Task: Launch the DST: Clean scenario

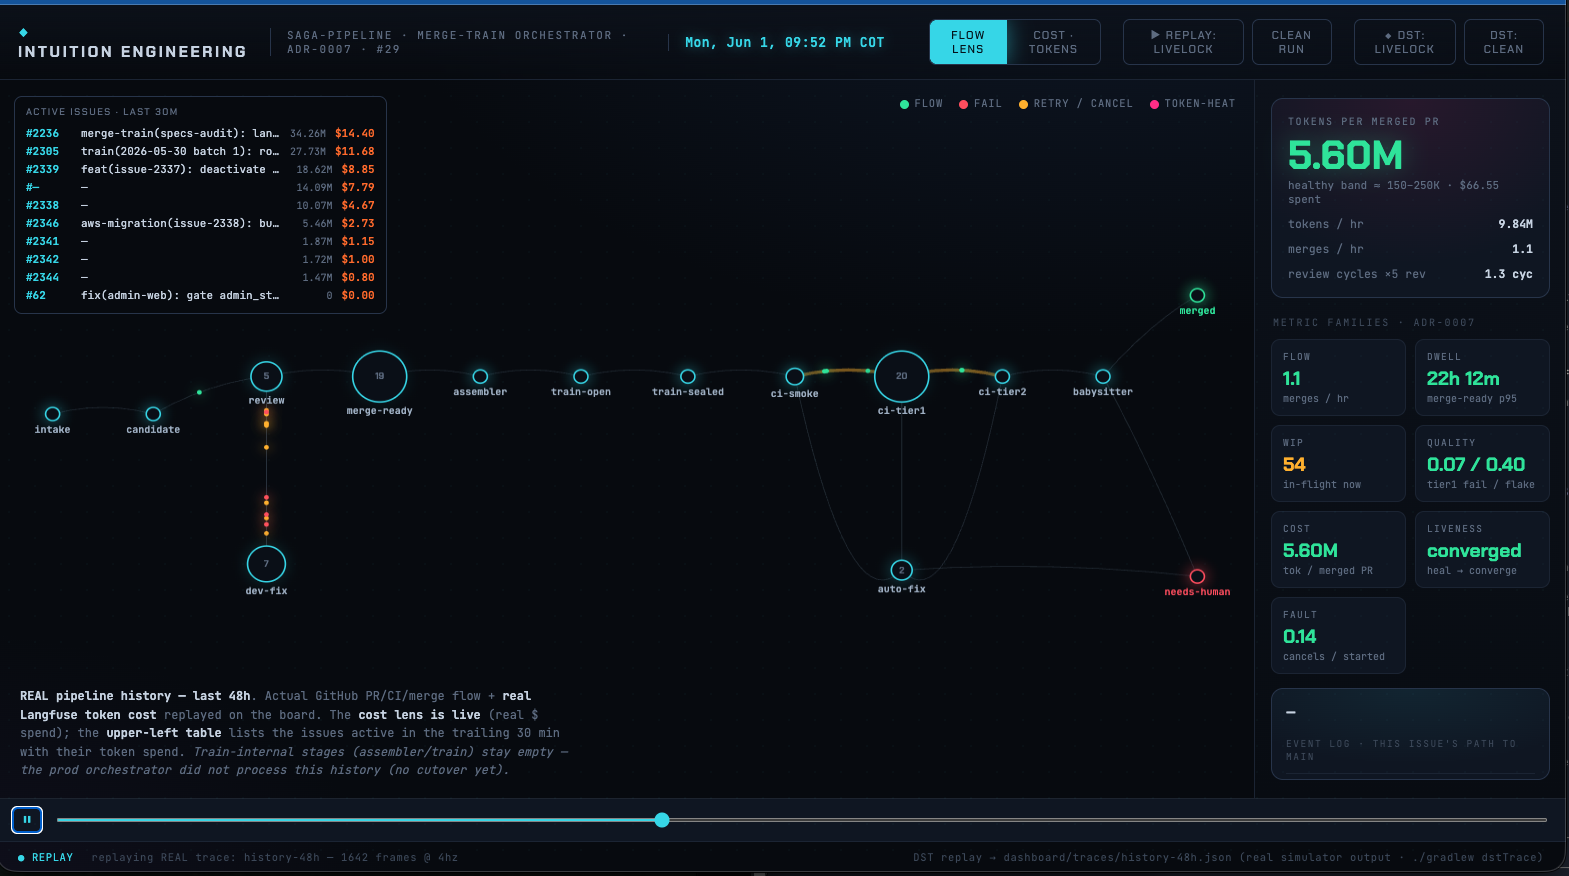Action: 1503,42
